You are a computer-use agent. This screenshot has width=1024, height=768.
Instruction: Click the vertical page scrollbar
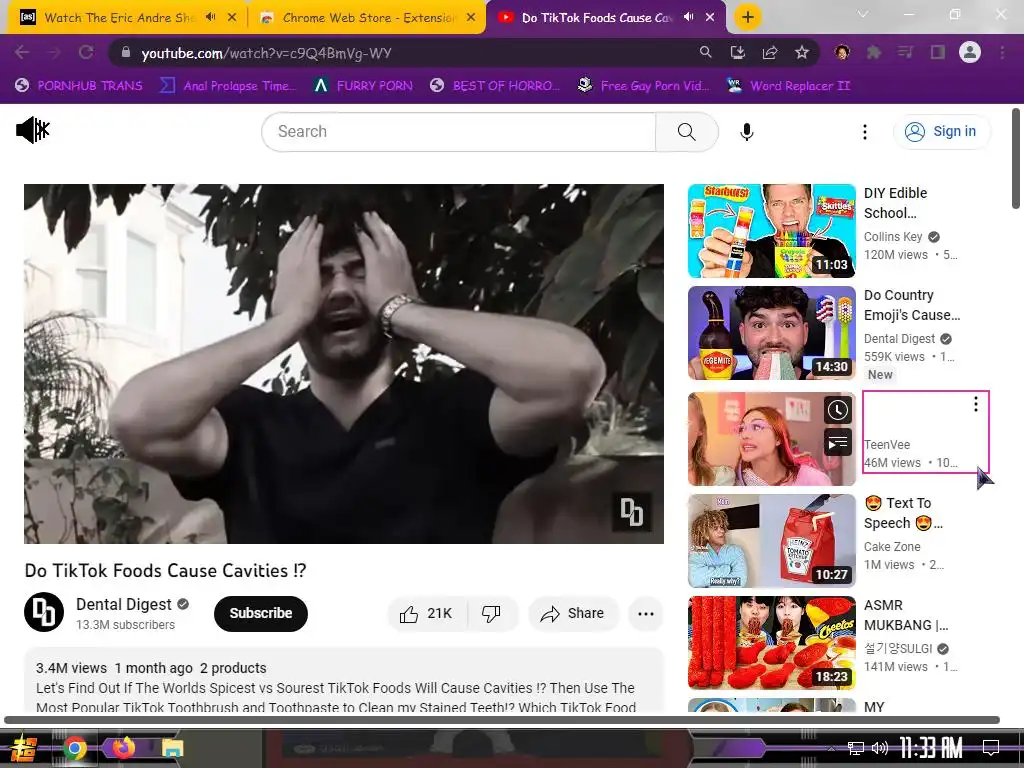1016,160
